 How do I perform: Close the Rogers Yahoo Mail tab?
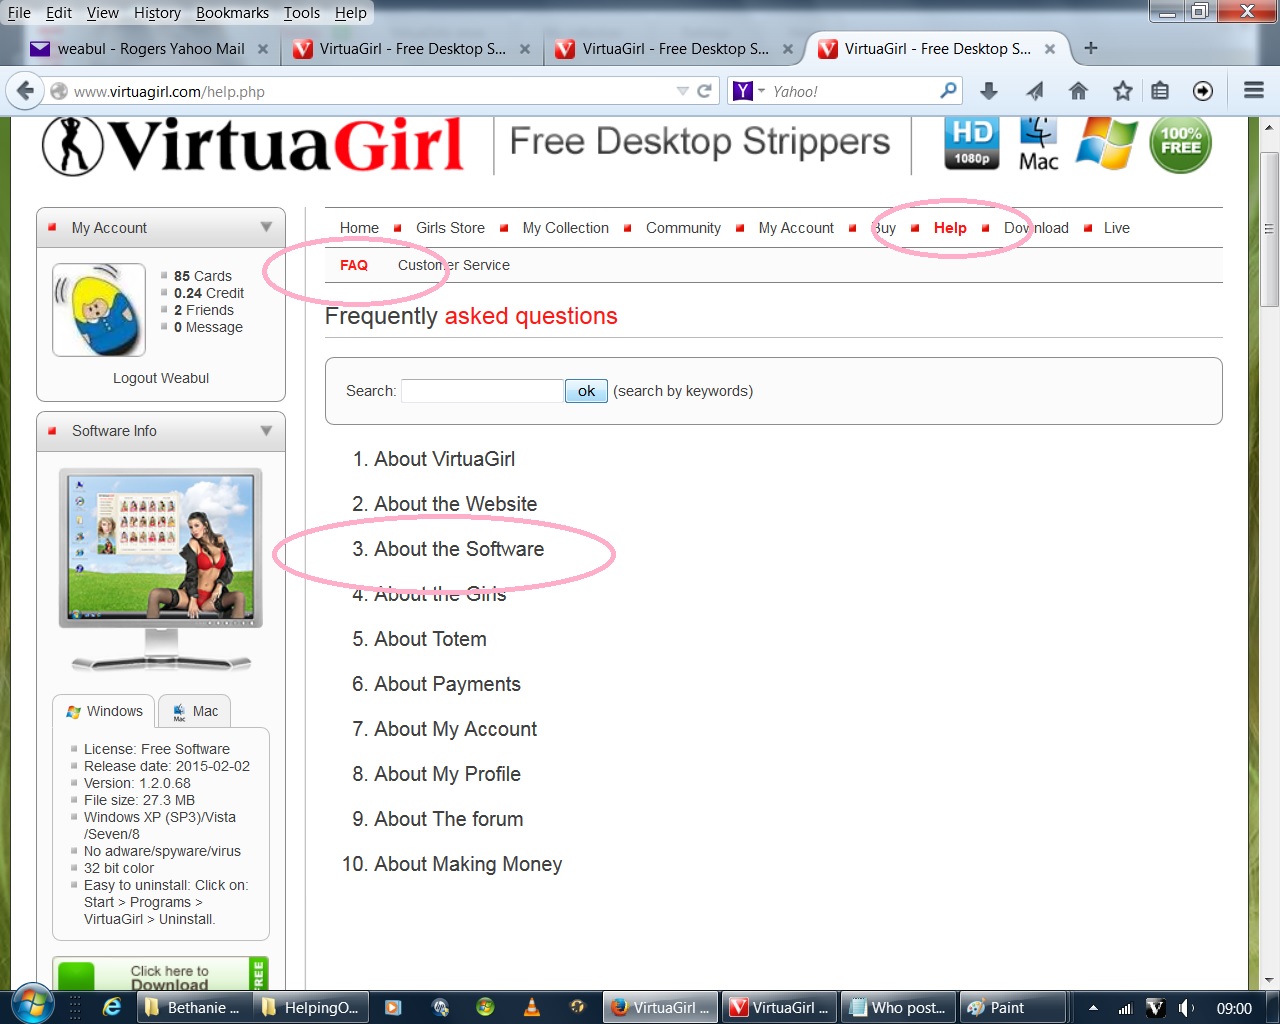263,48
